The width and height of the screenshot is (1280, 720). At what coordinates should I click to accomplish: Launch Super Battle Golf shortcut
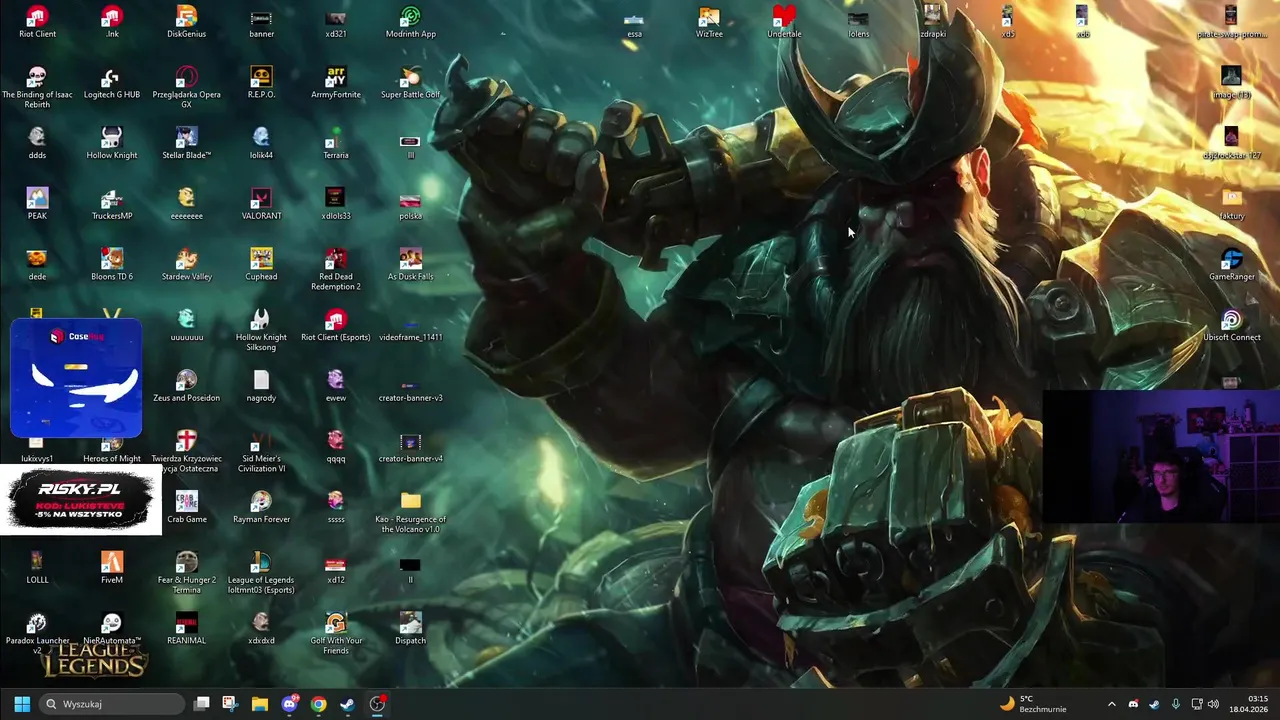(x=410, y=83)
